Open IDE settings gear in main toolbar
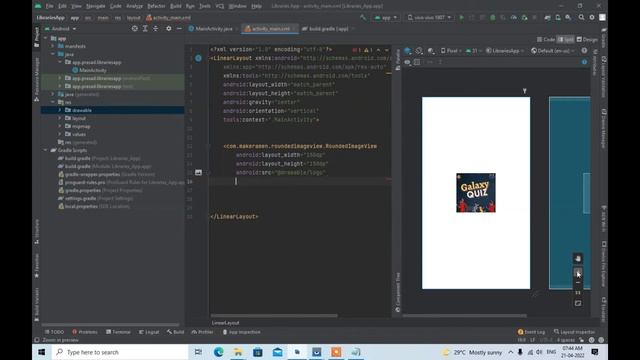The width and height of the screenshot is (640, 360). (592, 18)
